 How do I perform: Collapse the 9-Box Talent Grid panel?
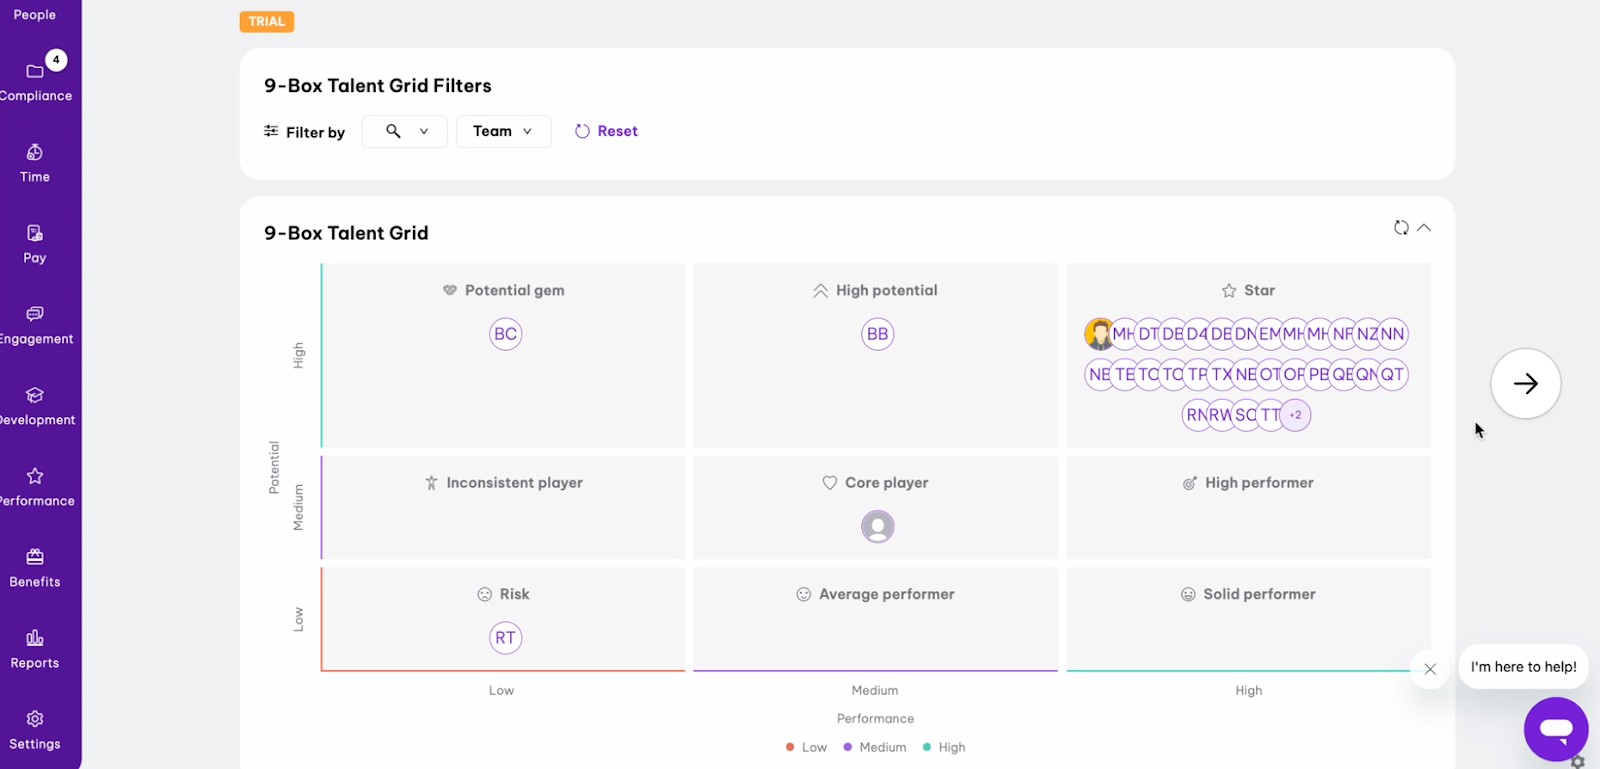coord(1424,228)
